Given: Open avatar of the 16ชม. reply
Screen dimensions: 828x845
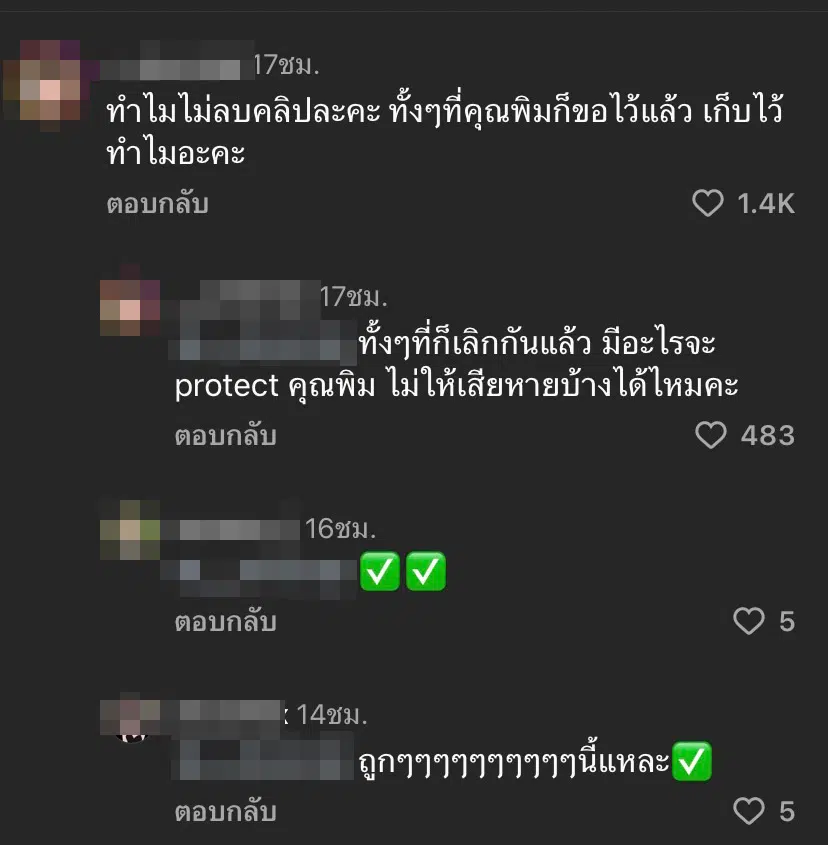Looking at the screenshot, I should click(130, 530).
